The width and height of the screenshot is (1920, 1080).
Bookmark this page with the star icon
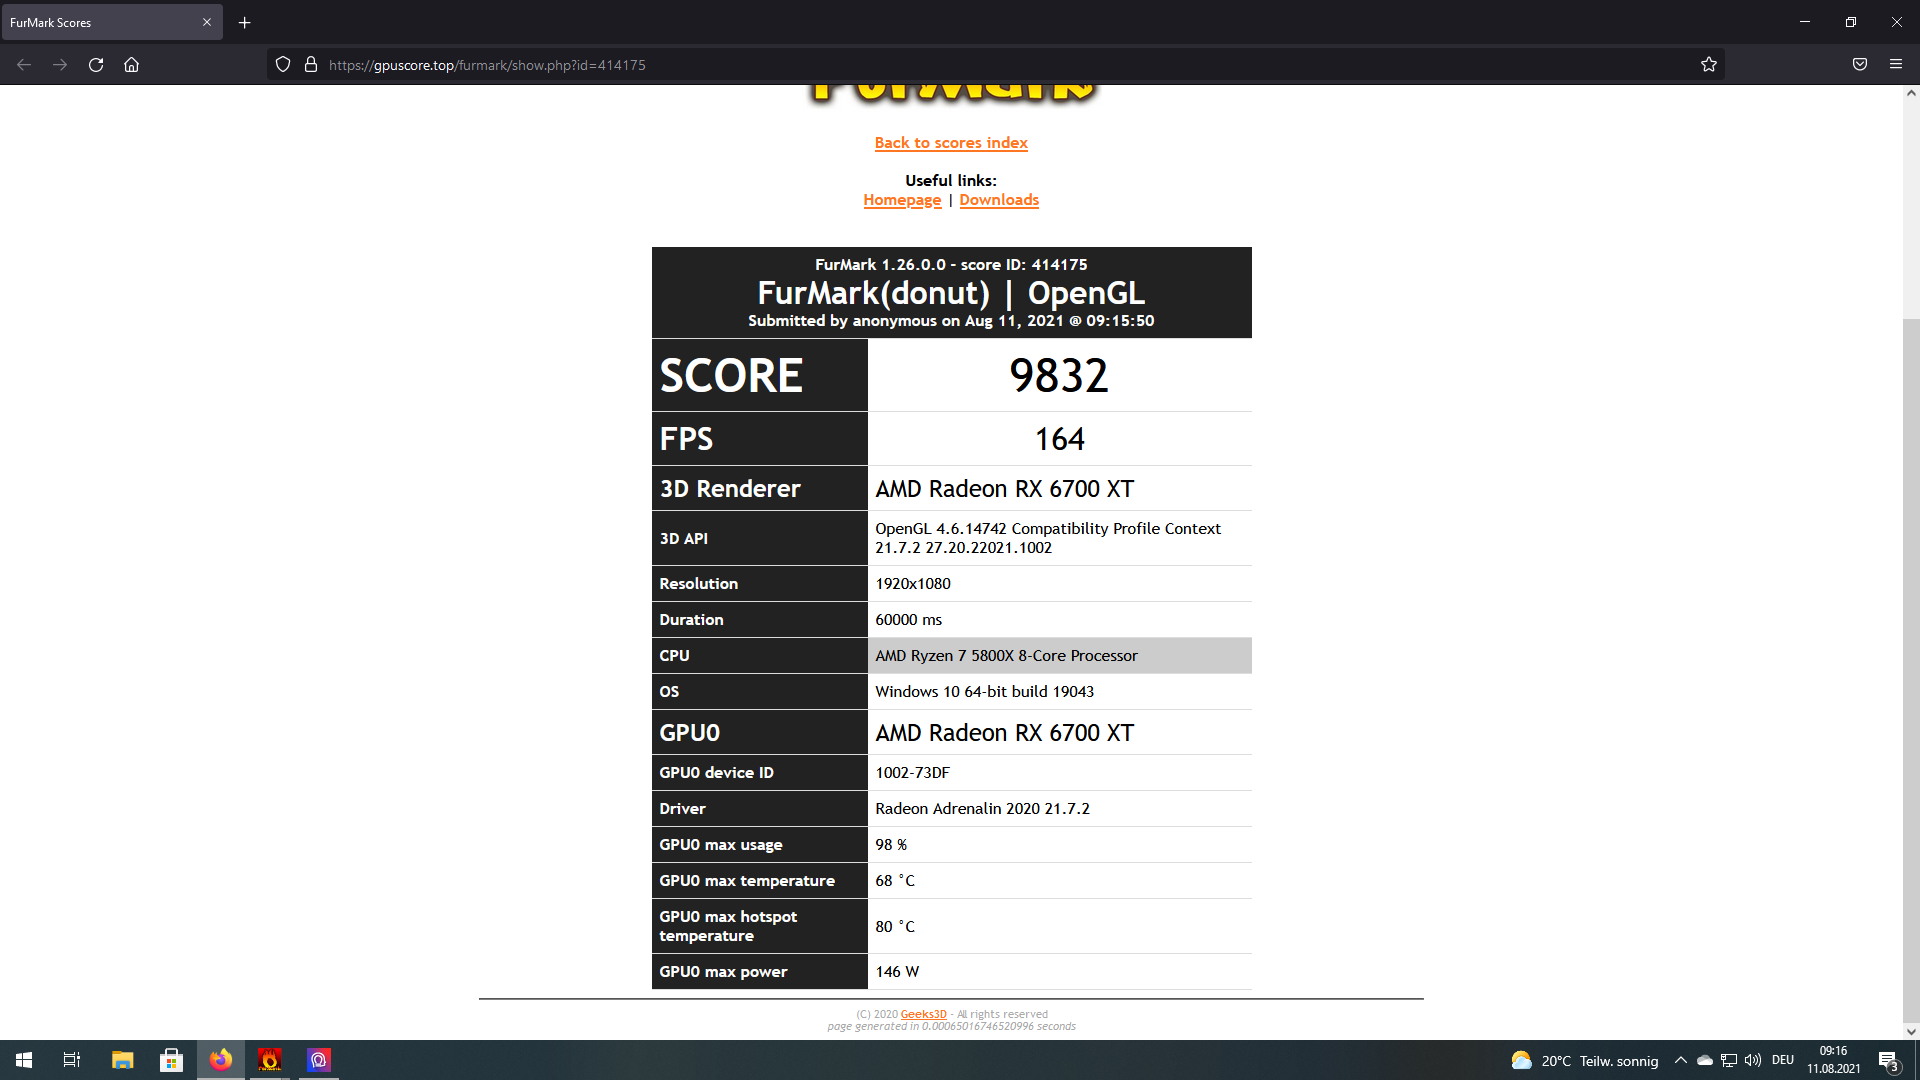pyautogui.click(x=1708, y=65)
